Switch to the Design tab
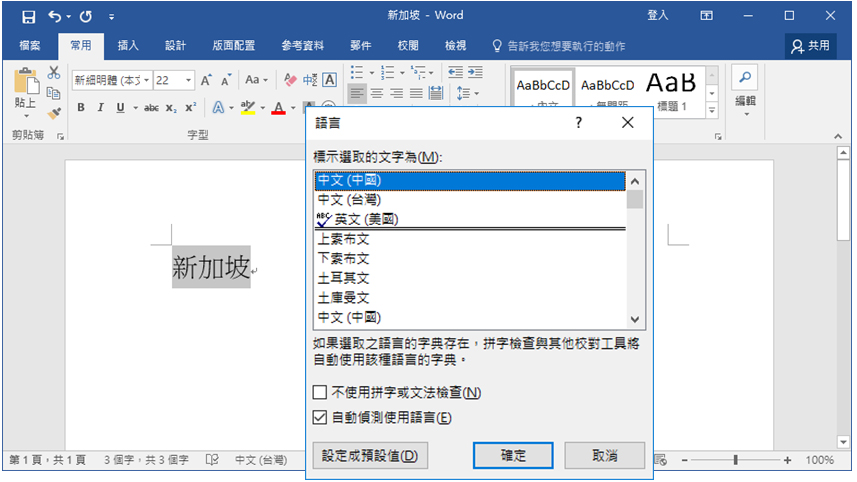Viewport: 857px width, 482px height. 175,45
